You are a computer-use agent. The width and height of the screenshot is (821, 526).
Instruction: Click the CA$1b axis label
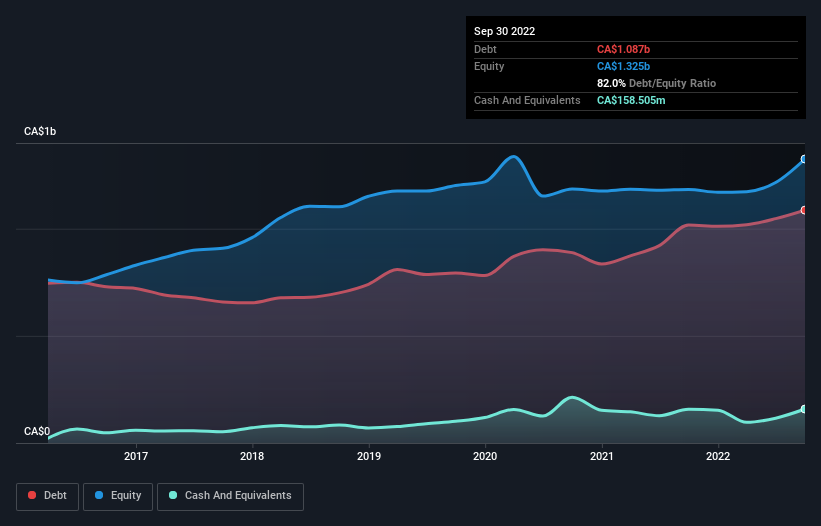pos(40,131)
